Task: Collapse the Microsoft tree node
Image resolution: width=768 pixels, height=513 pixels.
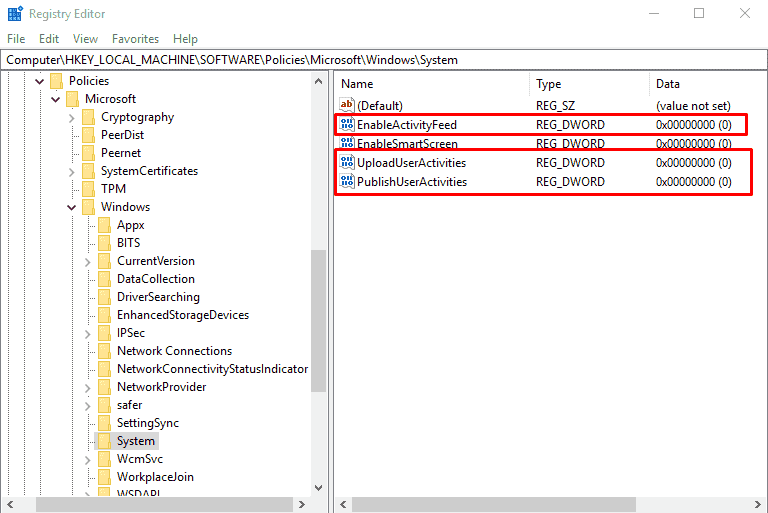Action: (55, 99)
